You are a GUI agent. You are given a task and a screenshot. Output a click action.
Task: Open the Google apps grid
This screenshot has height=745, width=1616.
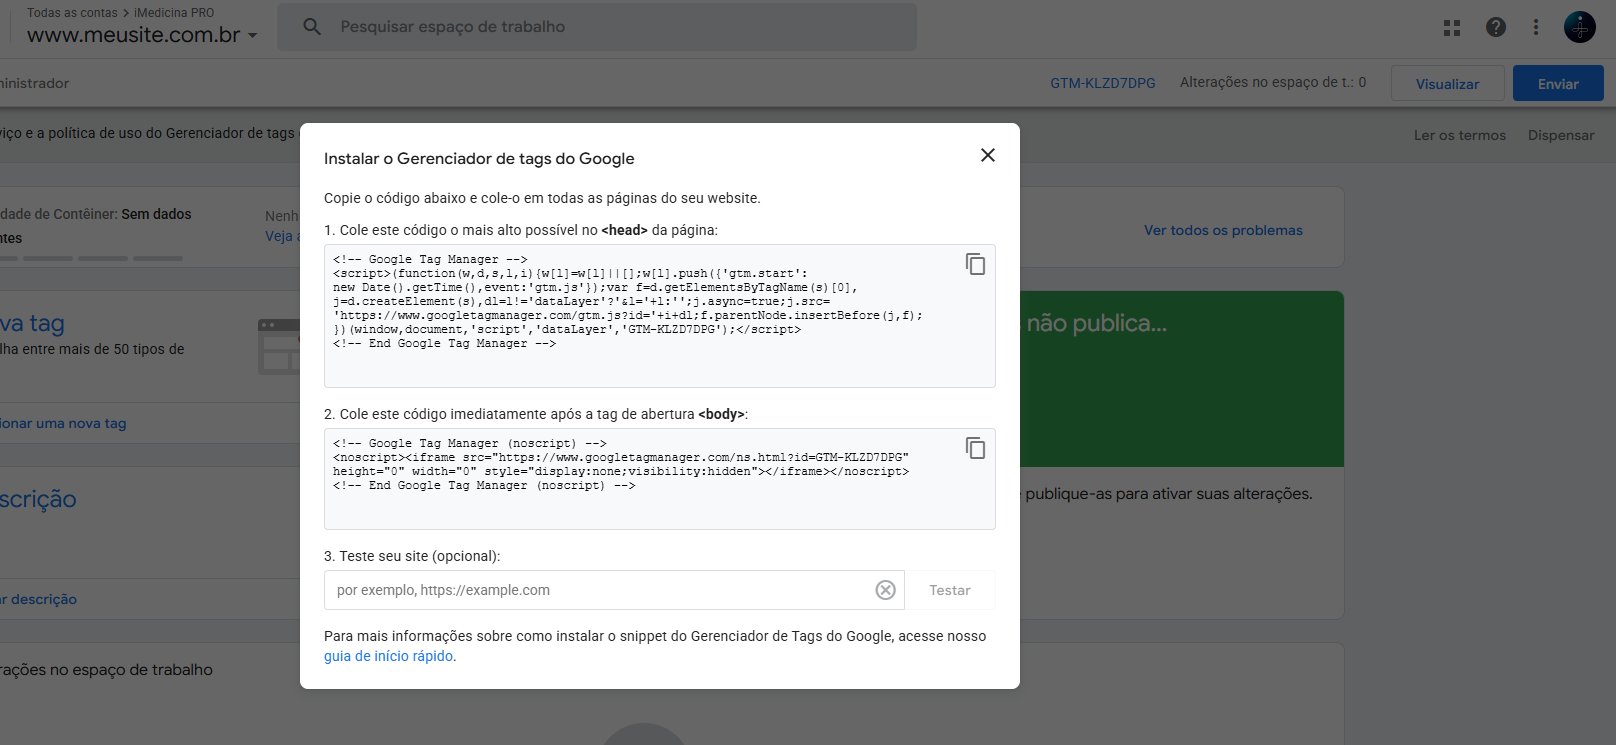(x=1452, y=28)
